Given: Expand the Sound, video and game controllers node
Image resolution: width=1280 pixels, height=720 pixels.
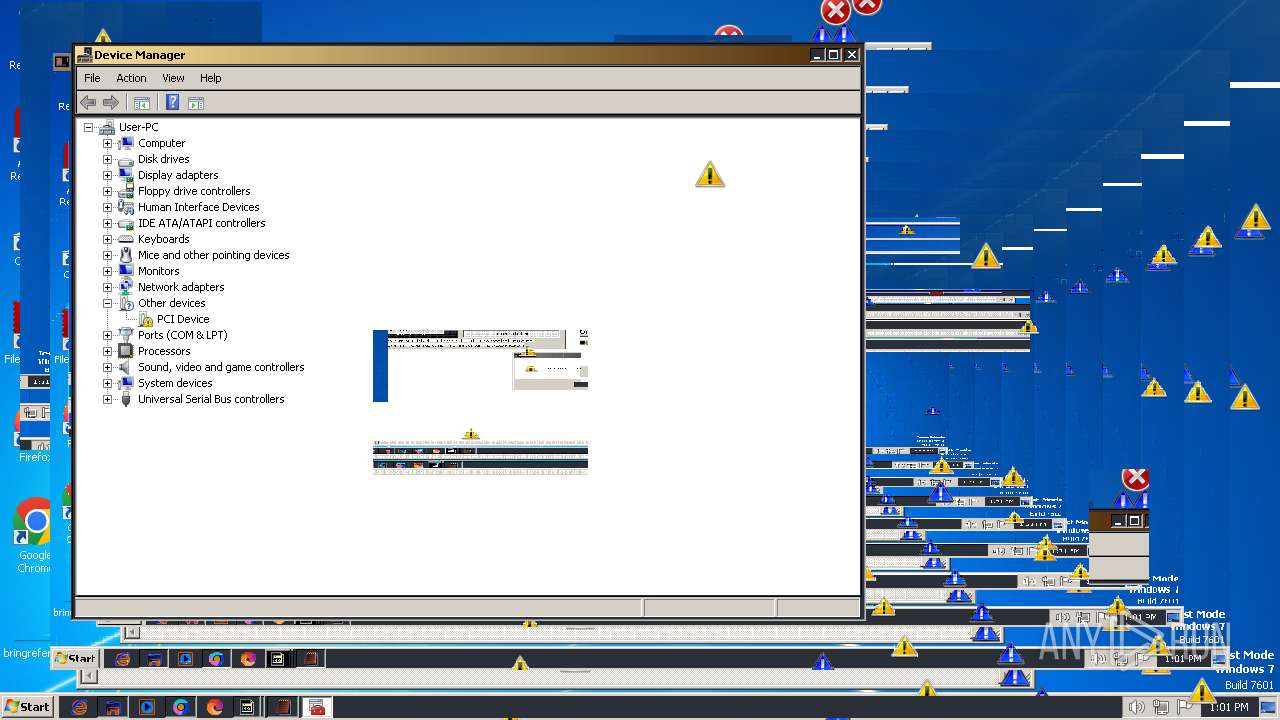Looking at the screenshot, I should coord(107,367).
